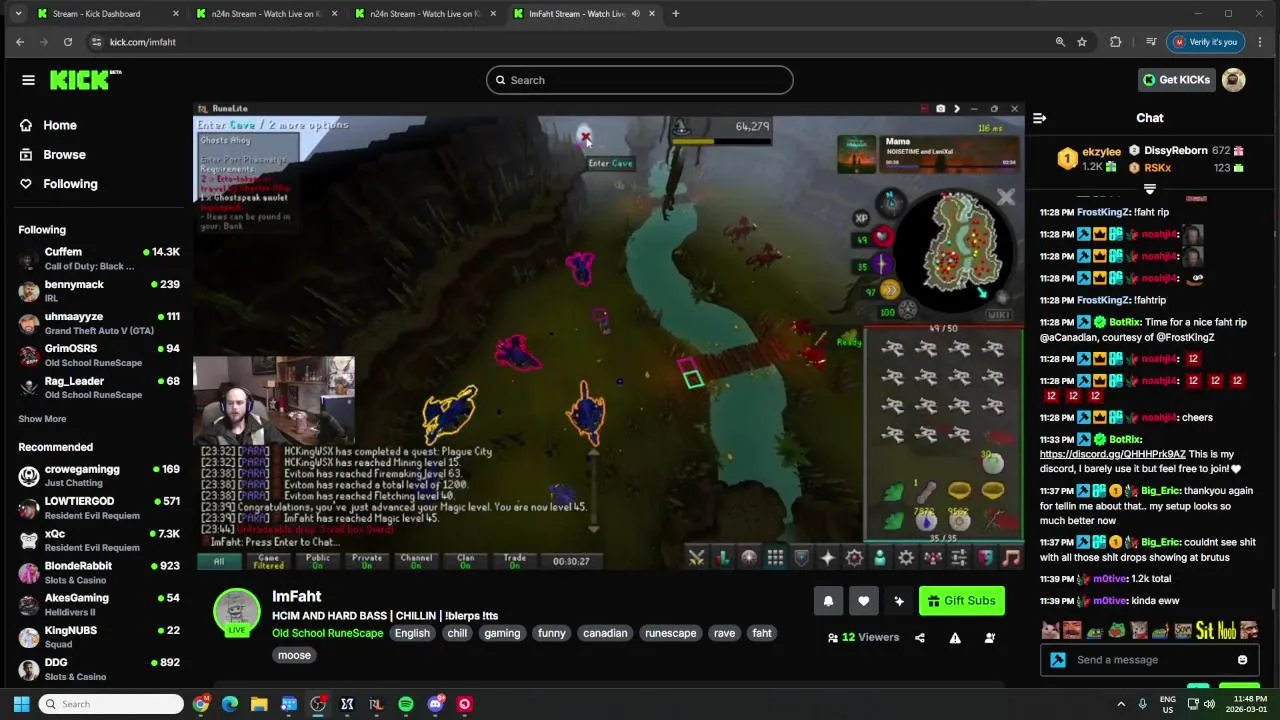Open the Windows Start menu
The width and height of the screenshot is (1280, 720).
pos(21,704)
